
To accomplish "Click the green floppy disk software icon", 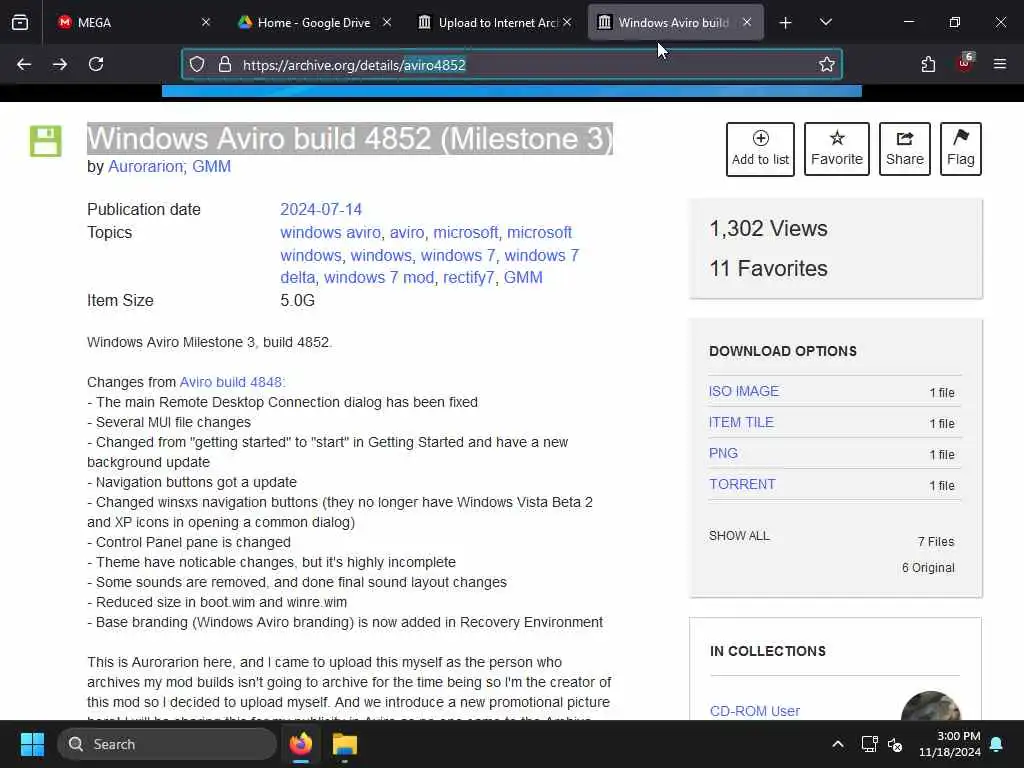I will tap(46, 141).
